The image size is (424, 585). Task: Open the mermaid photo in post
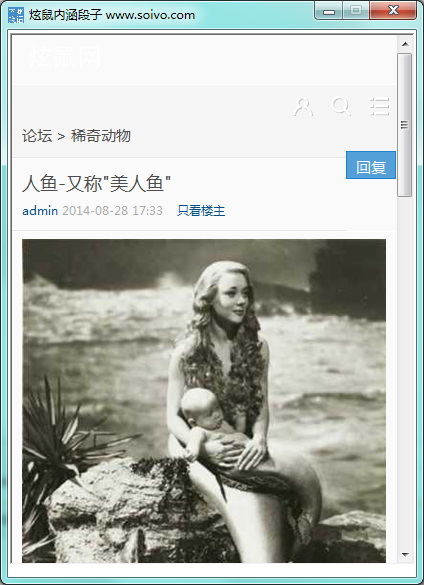tap(204, 401)
